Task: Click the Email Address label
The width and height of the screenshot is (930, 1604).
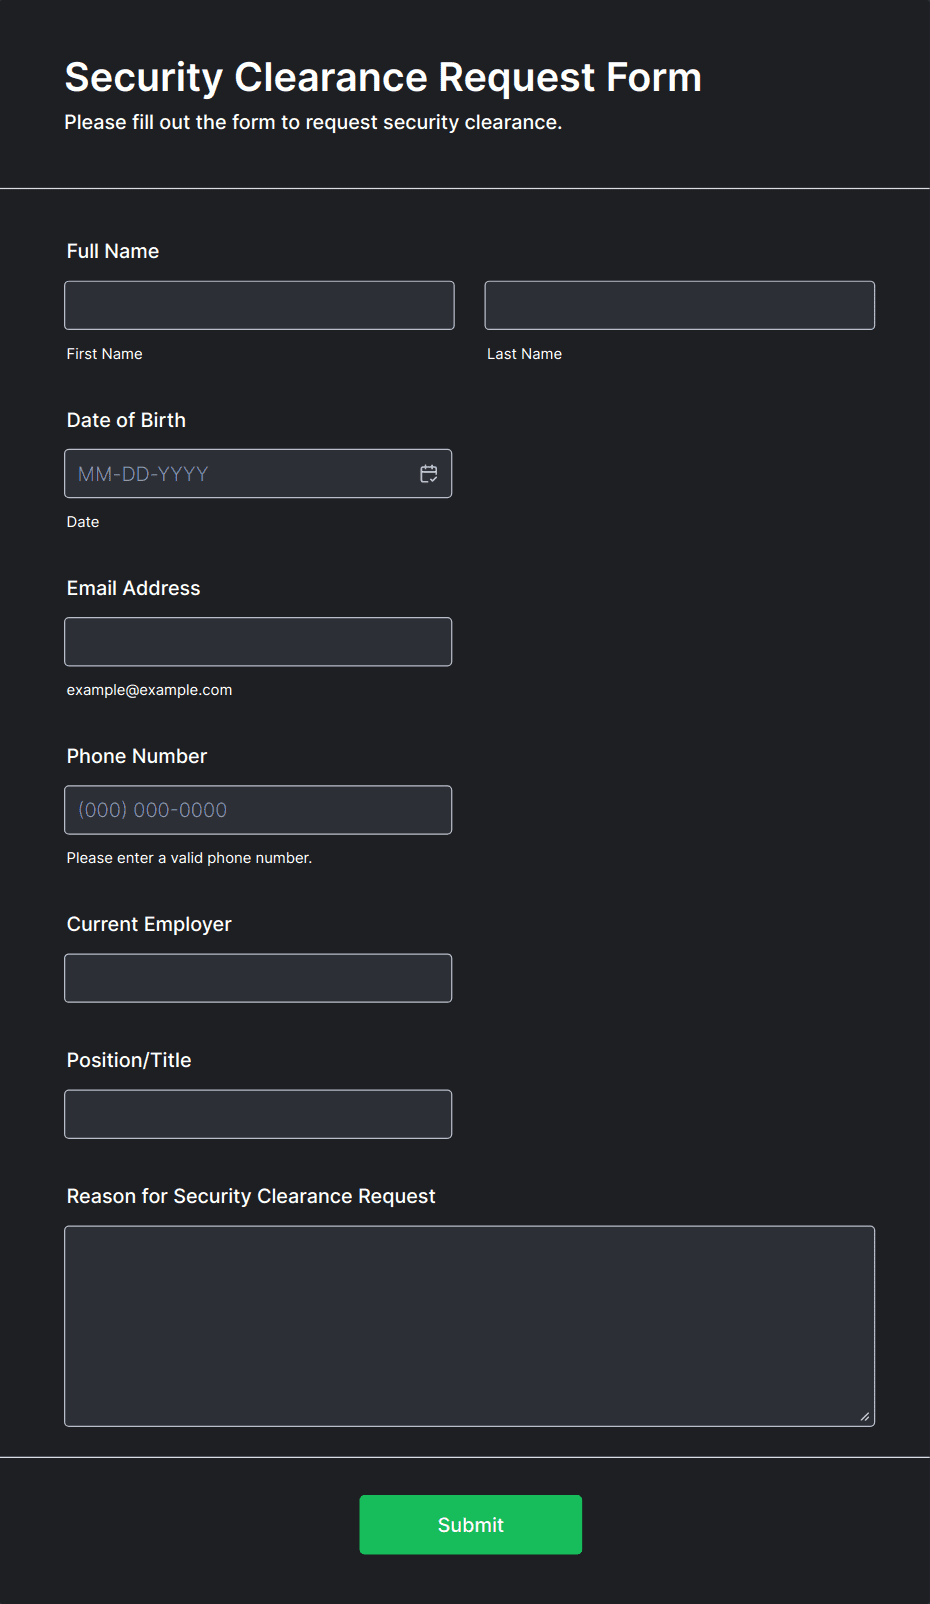Action: coord(134,588)
